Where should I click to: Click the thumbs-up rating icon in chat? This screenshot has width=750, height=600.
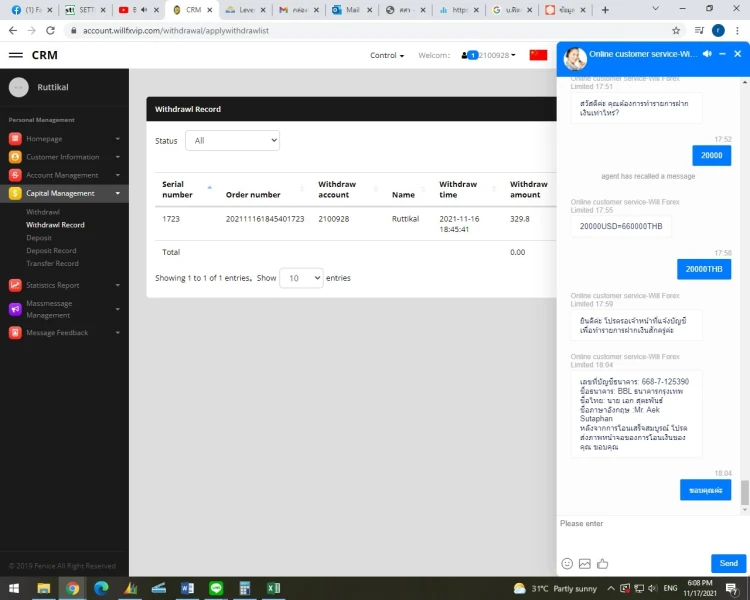click(x=602, y=564)
